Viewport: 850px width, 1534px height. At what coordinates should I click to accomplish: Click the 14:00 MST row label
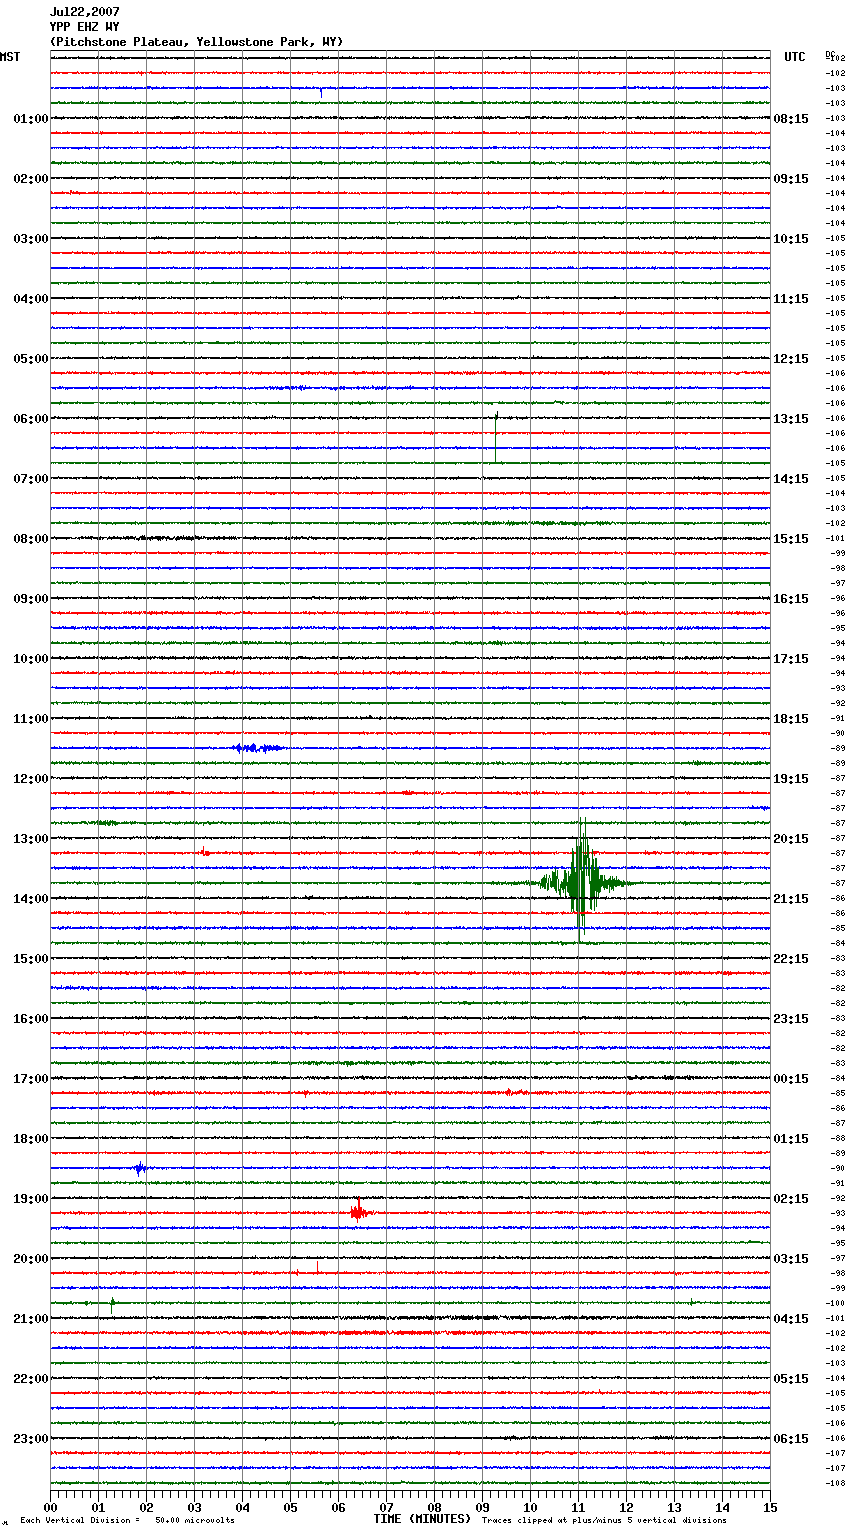pyautogui.click(x=30, y=899)
